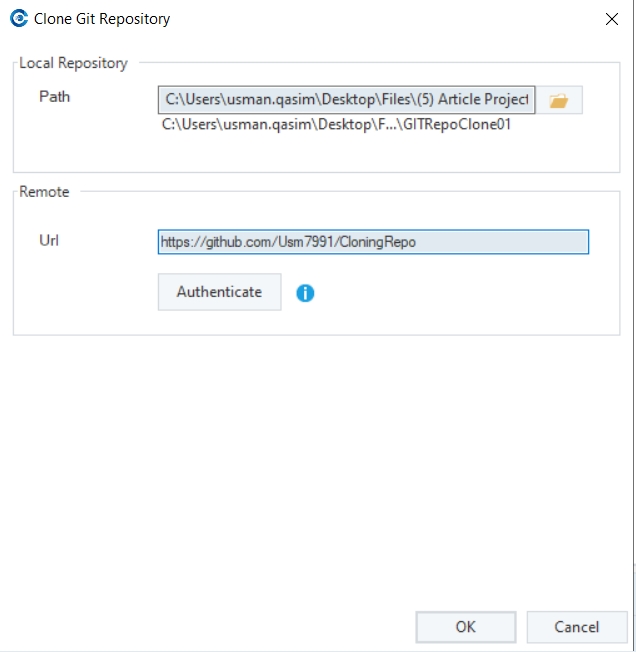The image size is (636, 652).
Task: Click inside the local repository Path field
Action: point(346,100)
